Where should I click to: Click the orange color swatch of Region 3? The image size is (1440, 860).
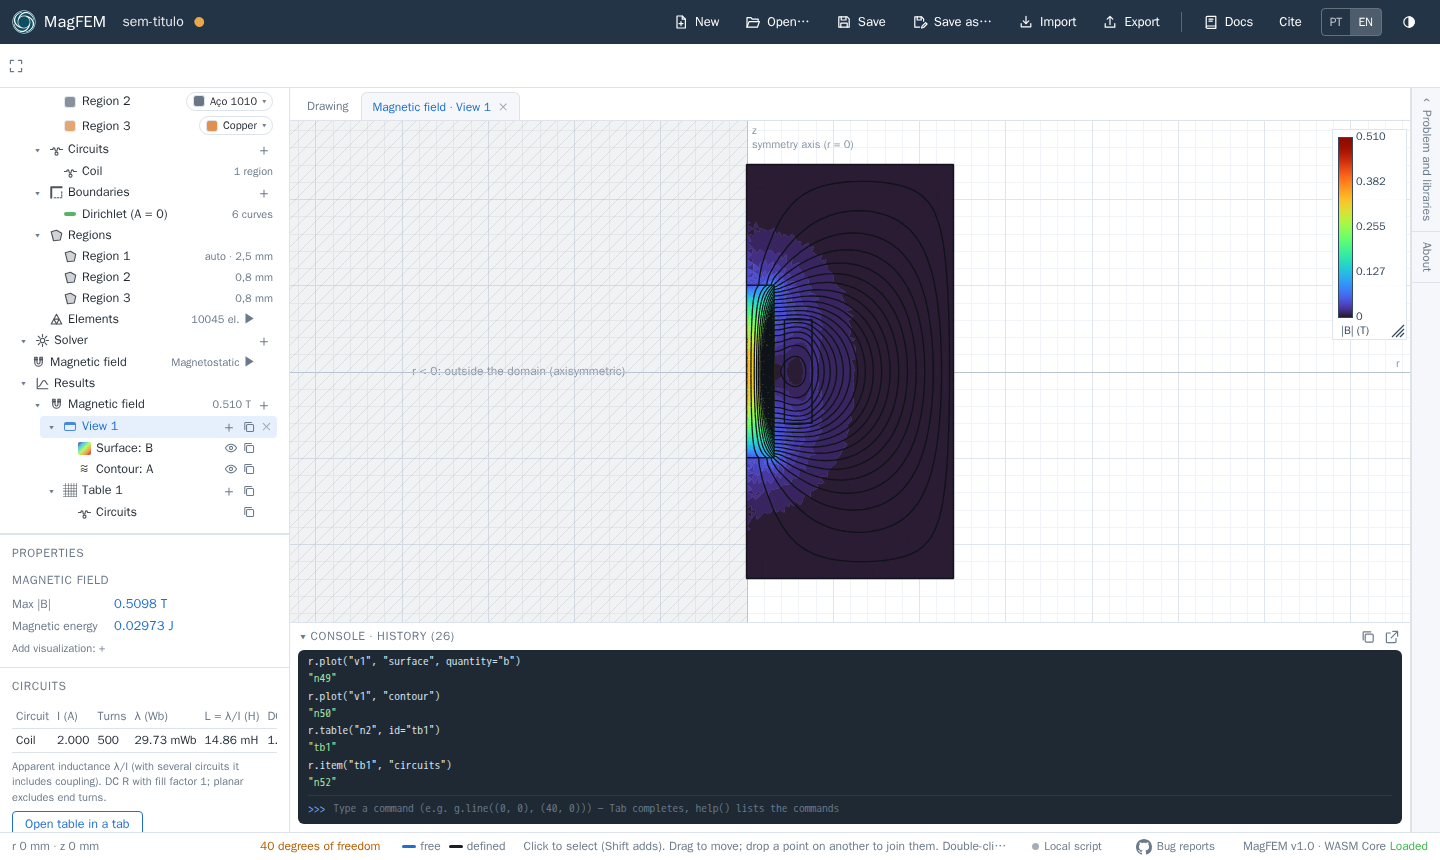click(x=70, y=126)
